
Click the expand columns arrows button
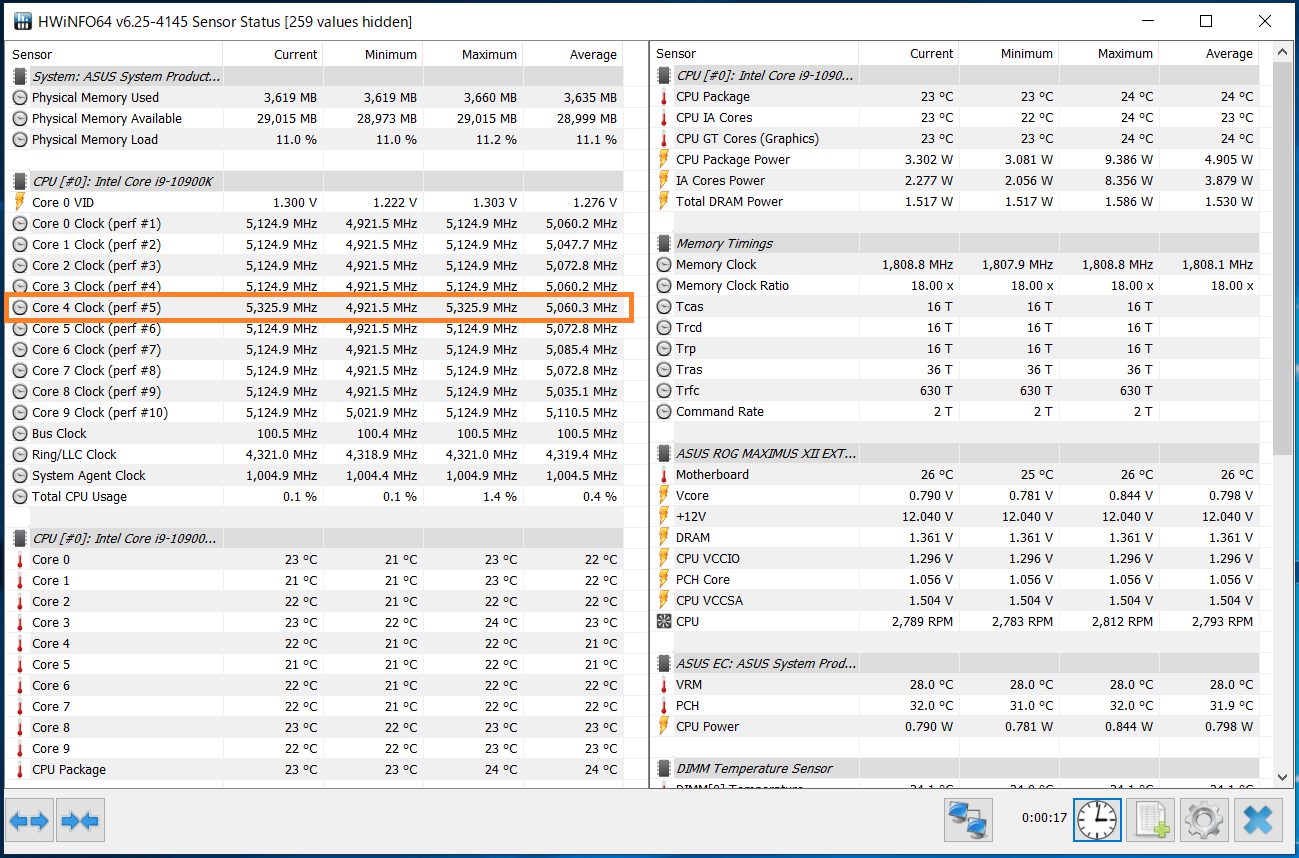[29, 821]
